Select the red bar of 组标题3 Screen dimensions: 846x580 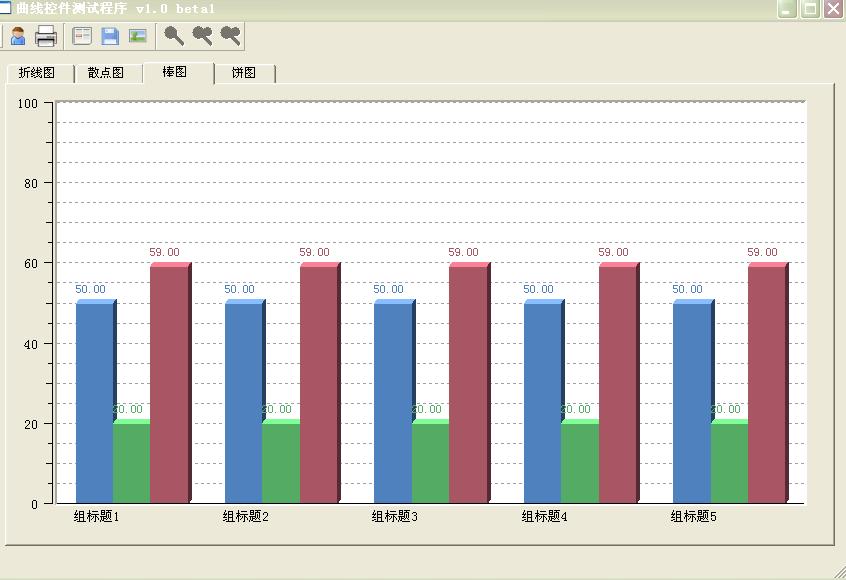(468, 385)
